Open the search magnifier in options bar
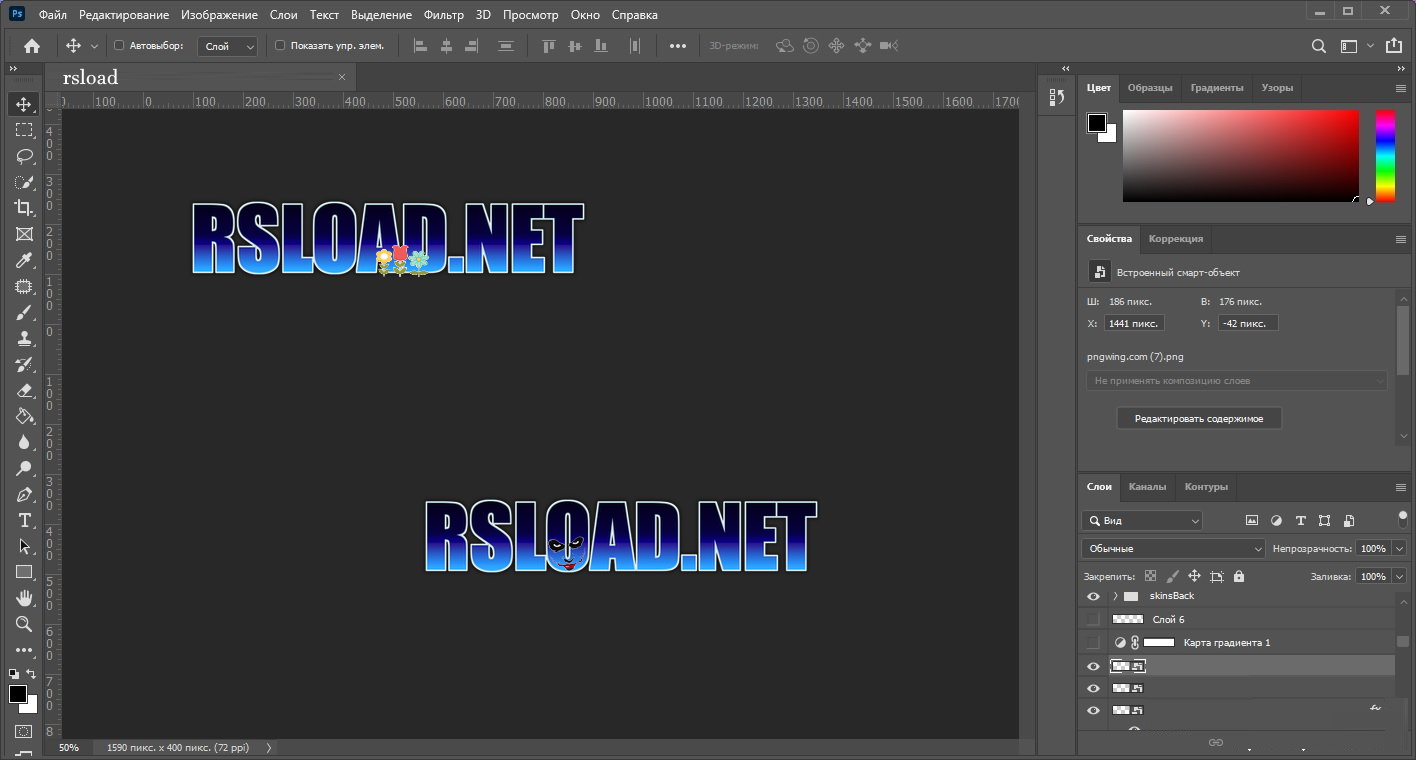The width and height of the screenshot is (1416, 760). pyautogui.click(x=1319, y=46)
